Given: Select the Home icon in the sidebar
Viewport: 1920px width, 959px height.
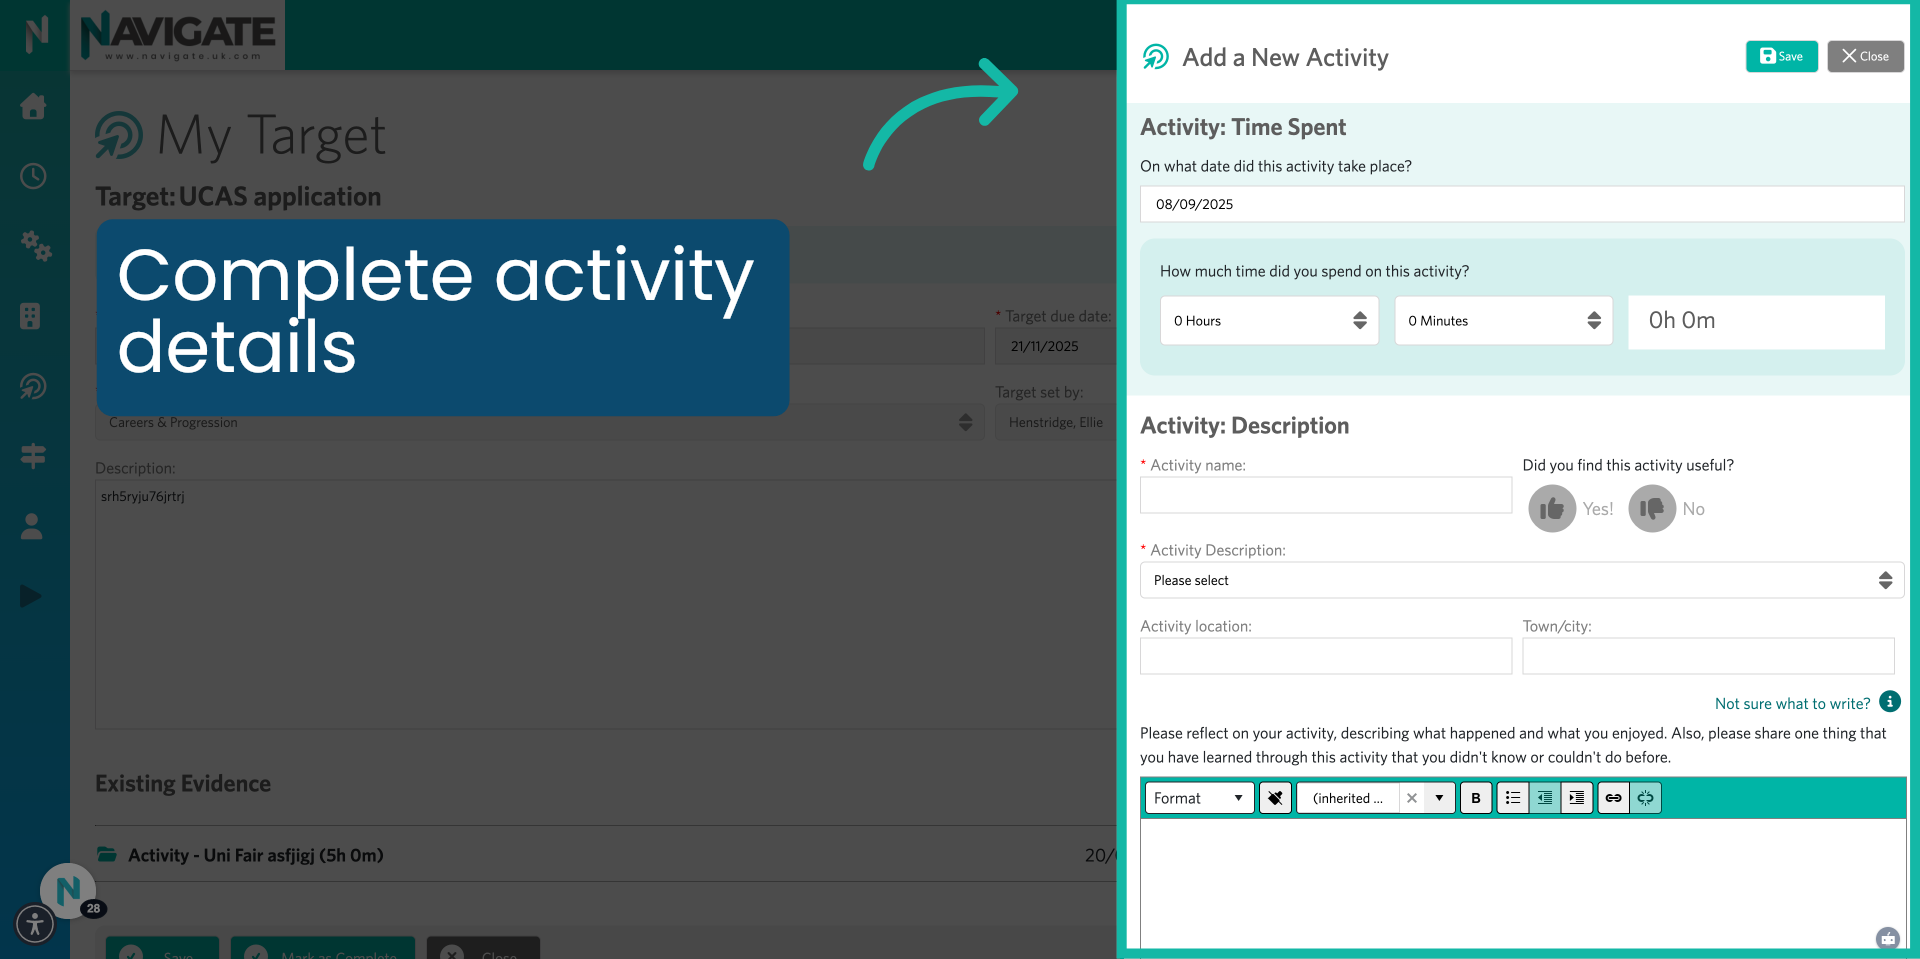Looking at the screenshot, I should [33, 107].
